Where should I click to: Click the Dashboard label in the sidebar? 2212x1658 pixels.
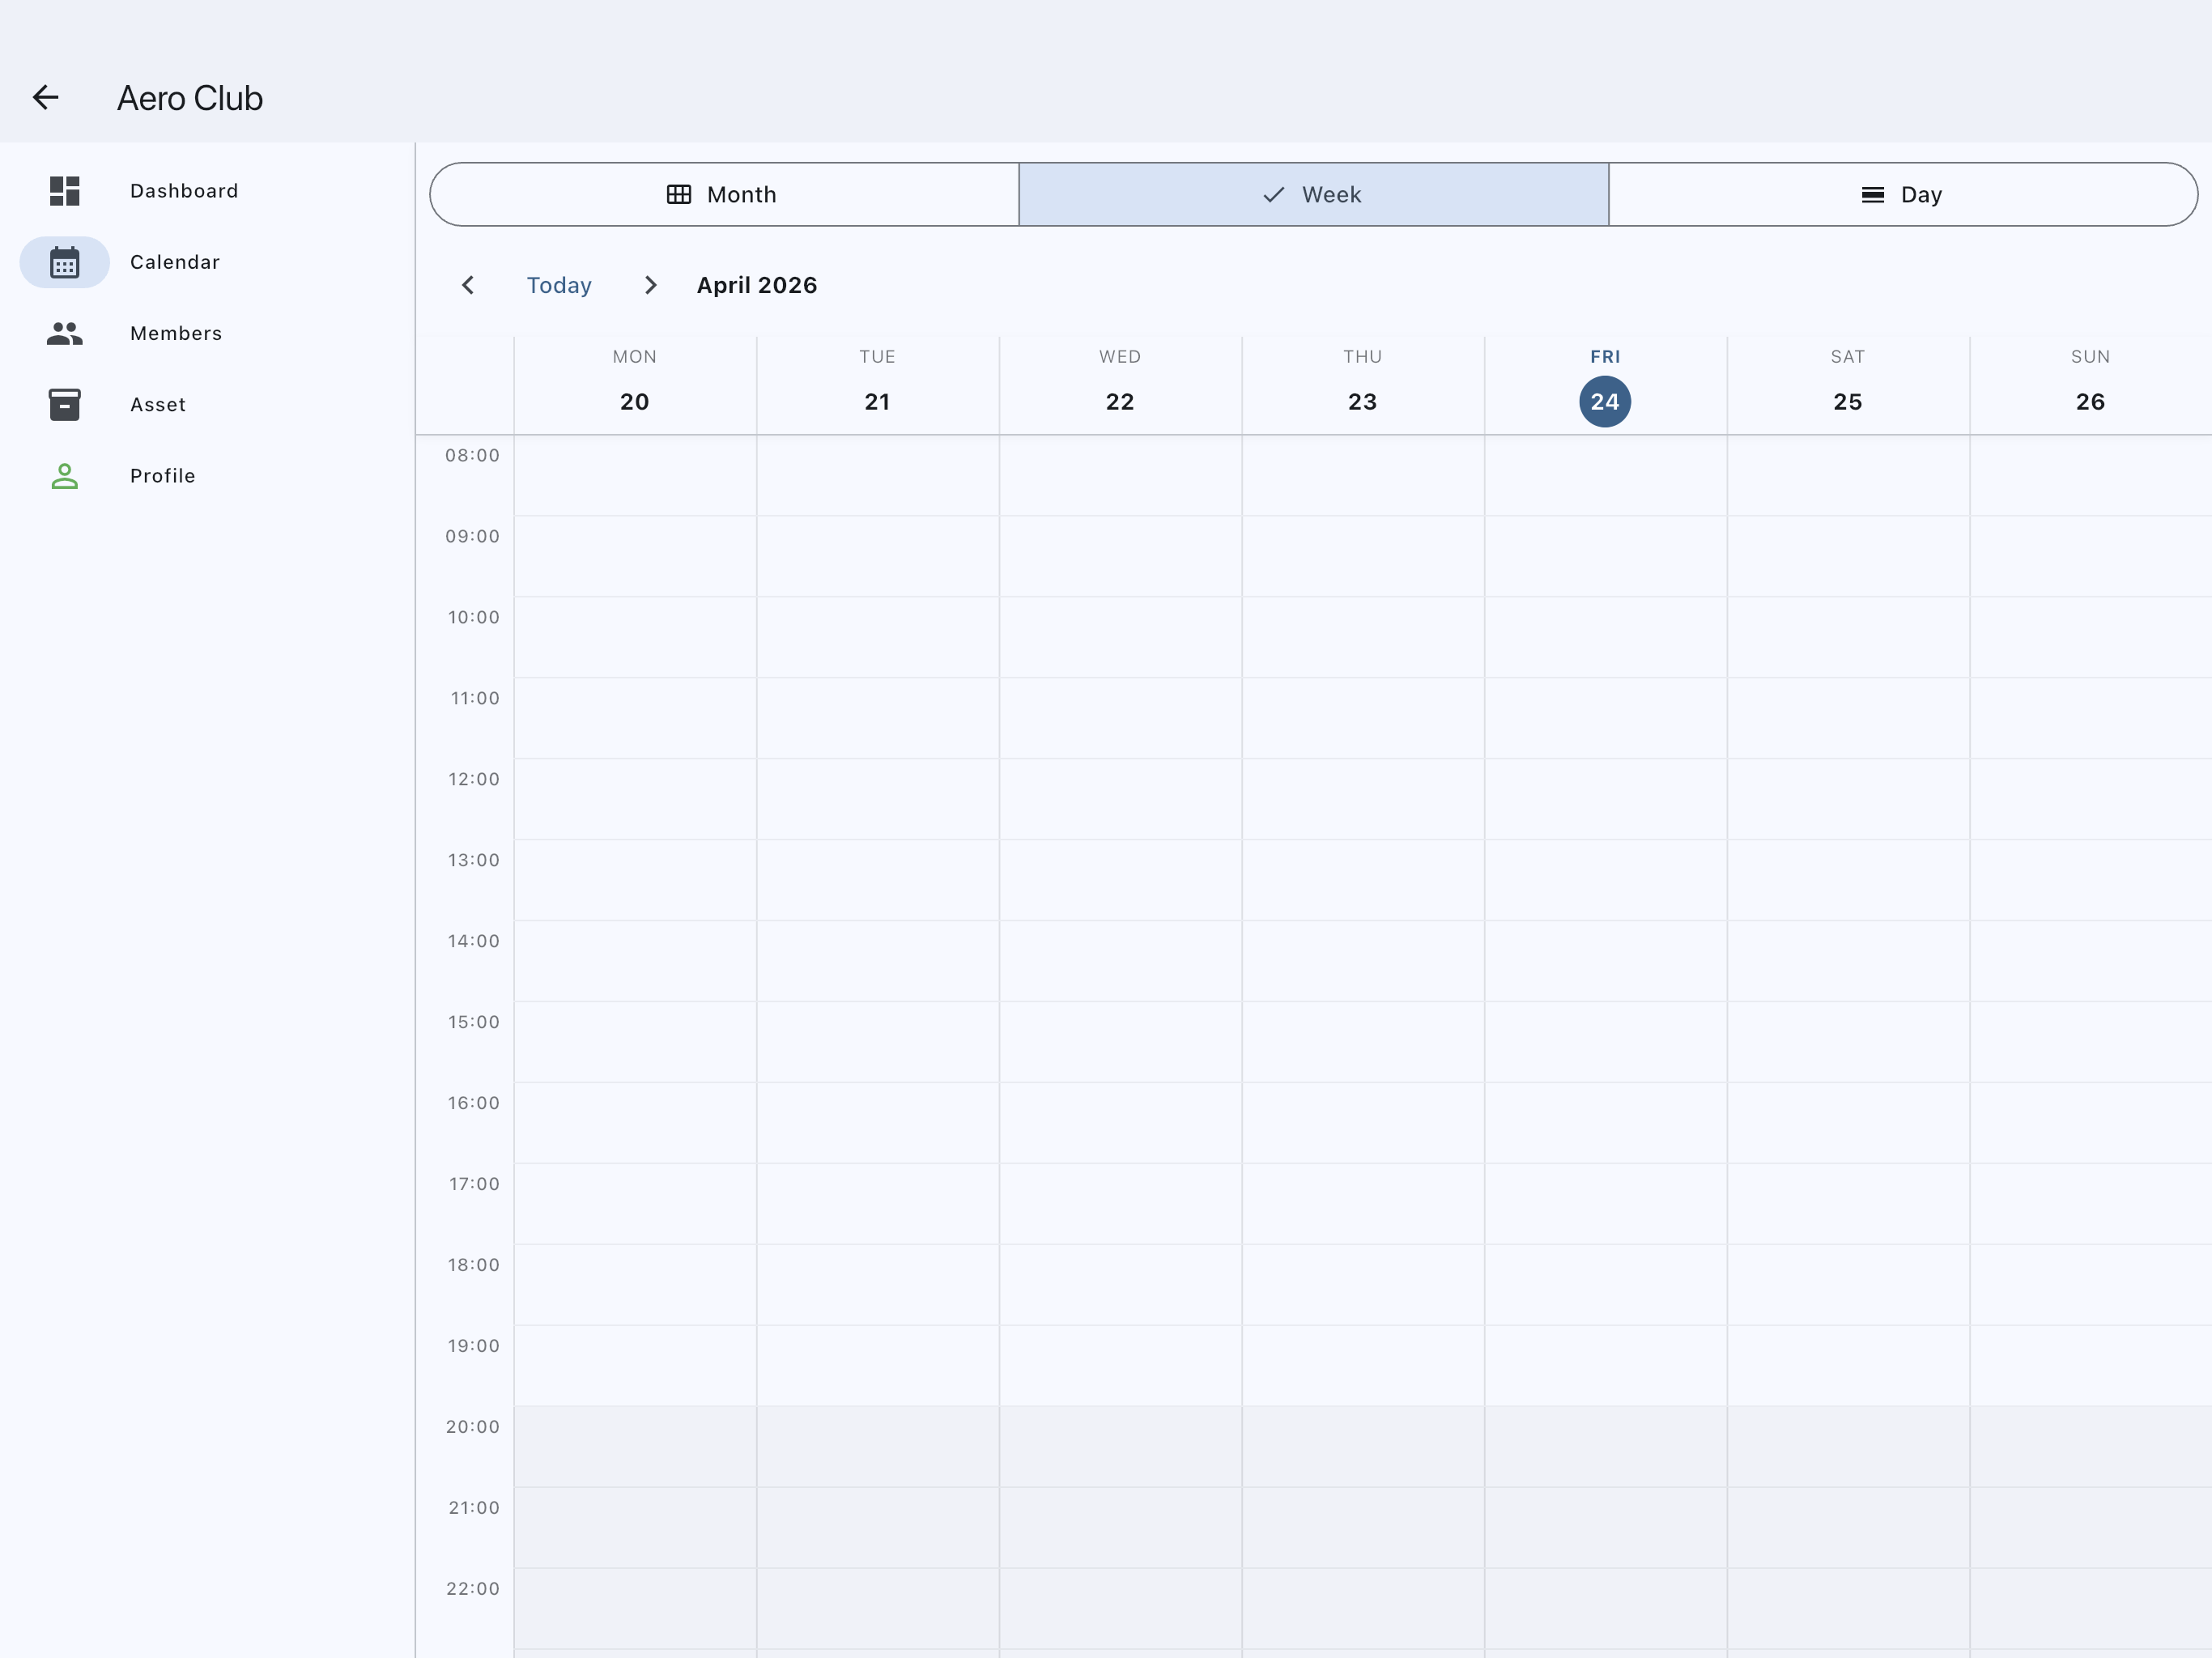(184, 191)
